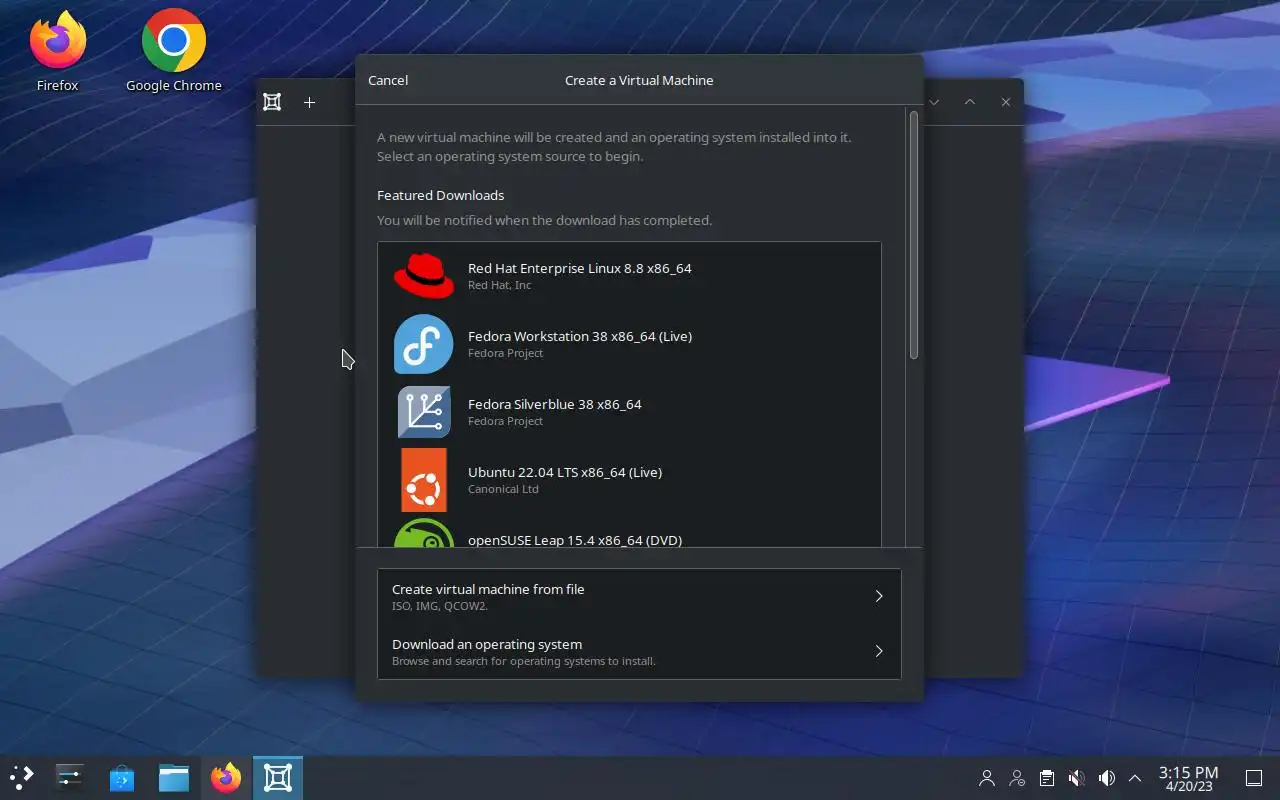Click the Red Hat logo icon

[424, 276]
